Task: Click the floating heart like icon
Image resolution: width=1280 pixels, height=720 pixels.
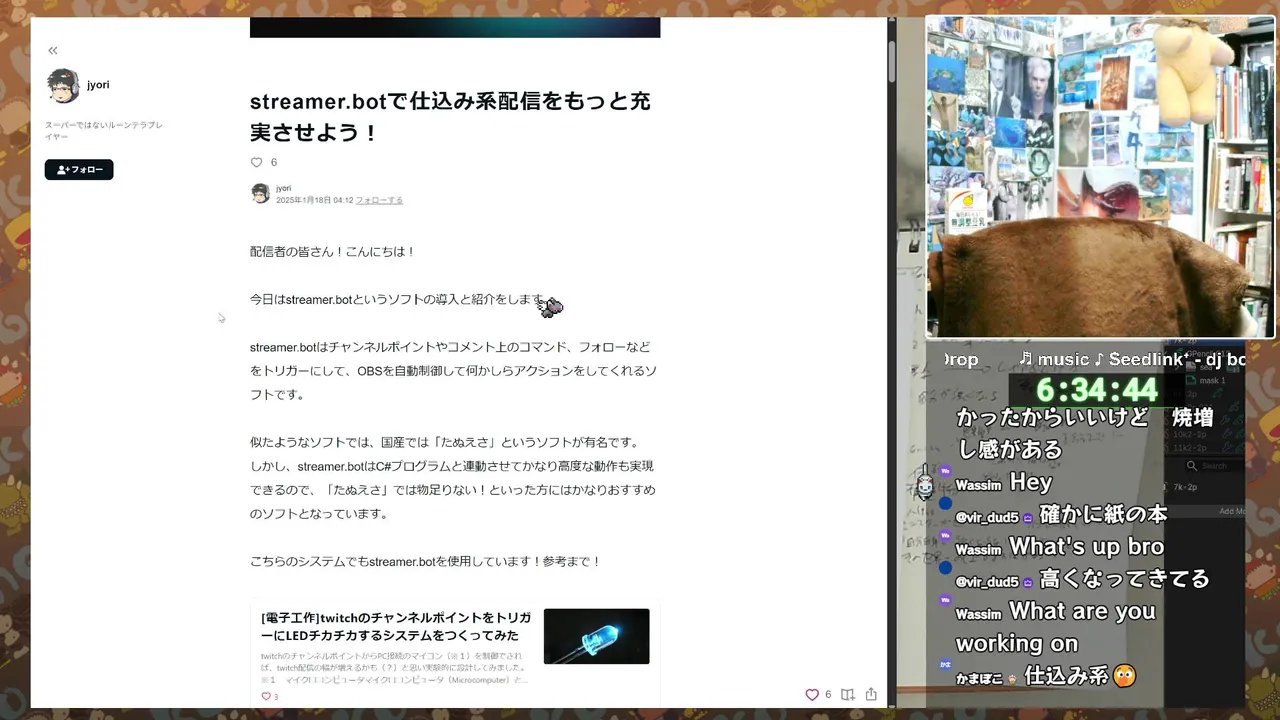Action: pos(812,694)
